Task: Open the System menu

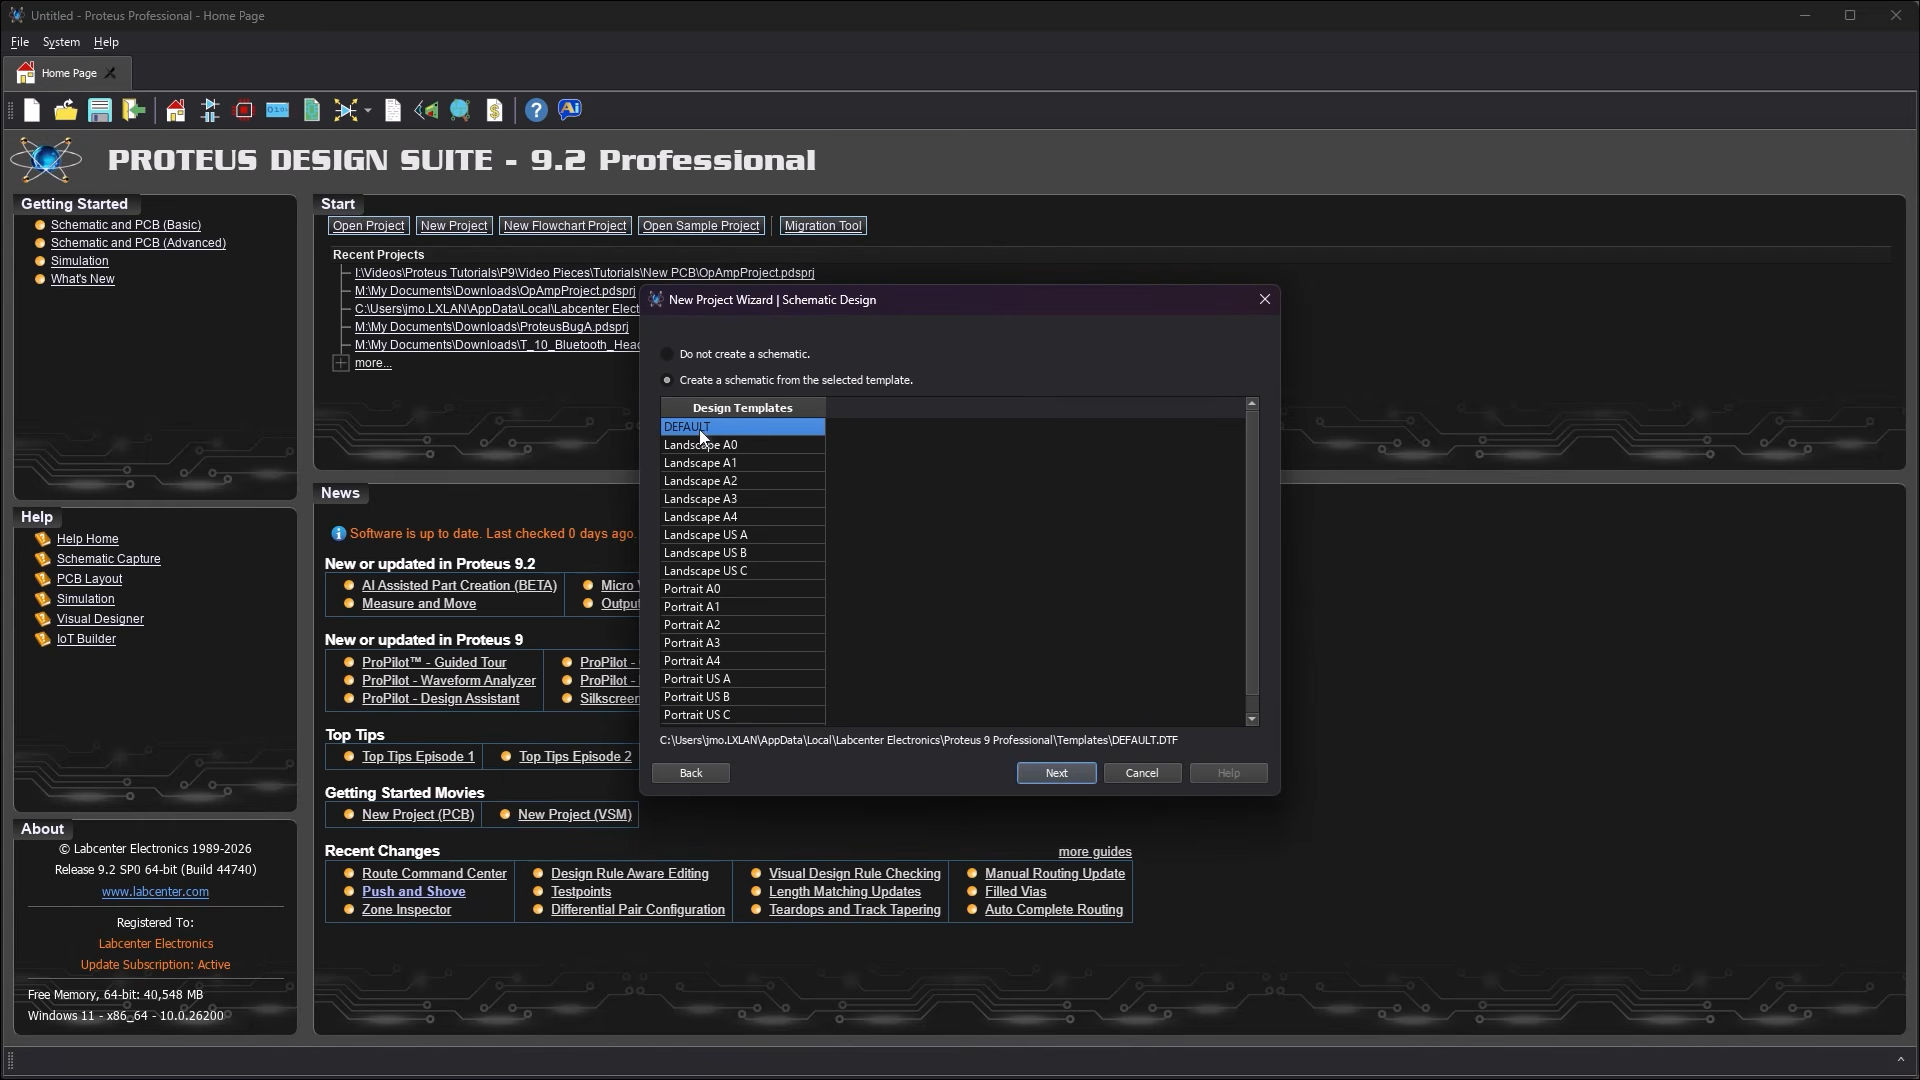Action: pos(61,42)
